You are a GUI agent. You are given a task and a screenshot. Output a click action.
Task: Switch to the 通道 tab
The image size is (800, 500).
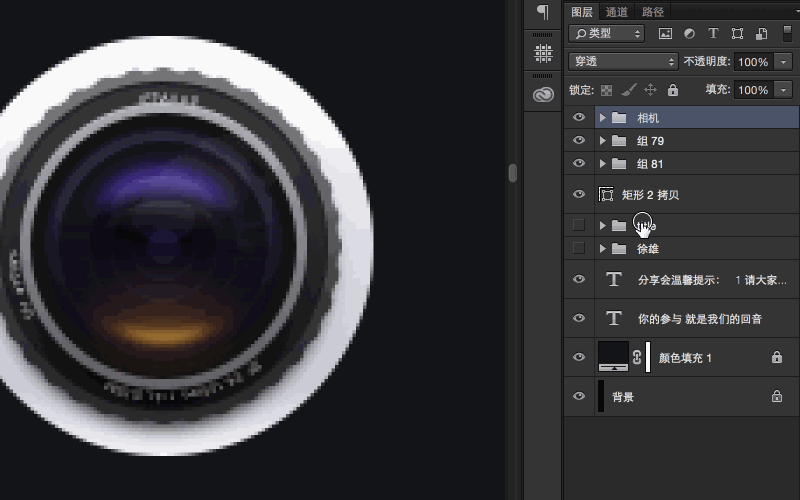point(617,12)
